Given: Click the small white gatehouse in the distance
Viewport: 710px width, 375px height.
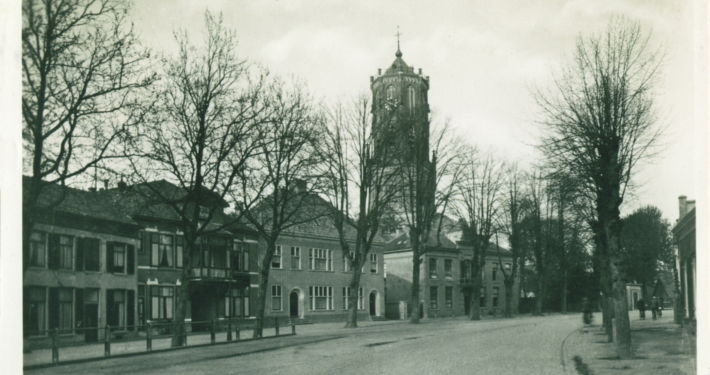Looking at the screenshot, I should point(634,296).
